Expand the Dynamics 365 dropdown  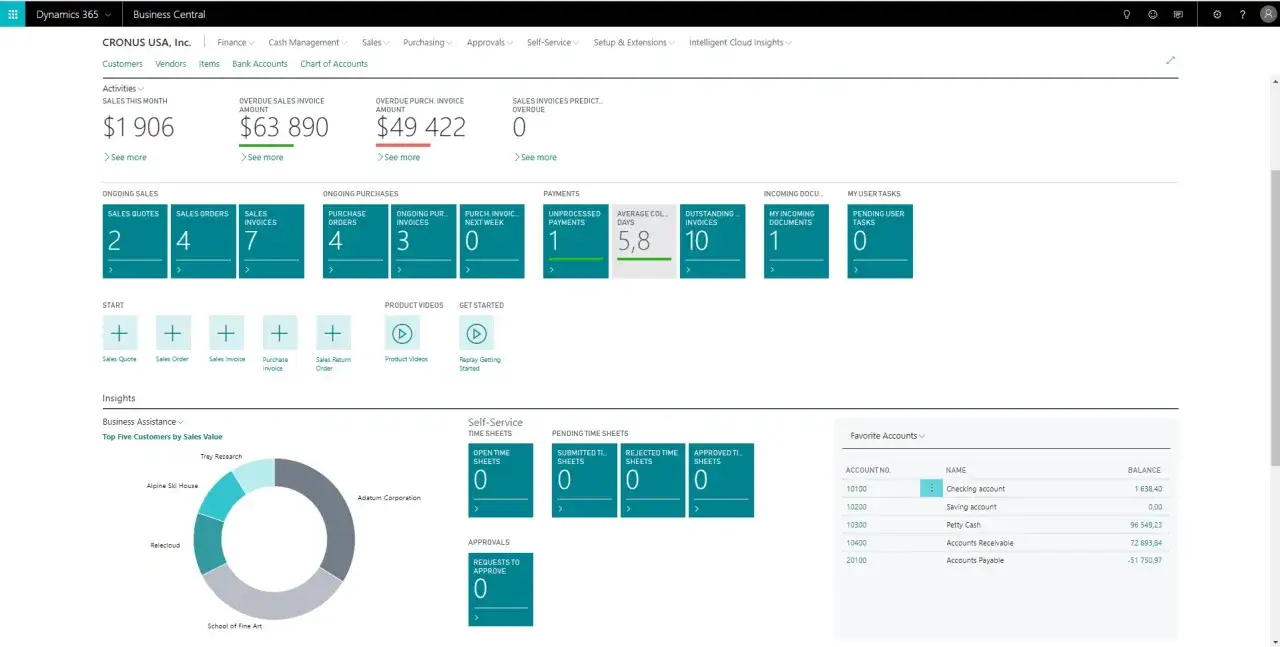click(73, 14)
